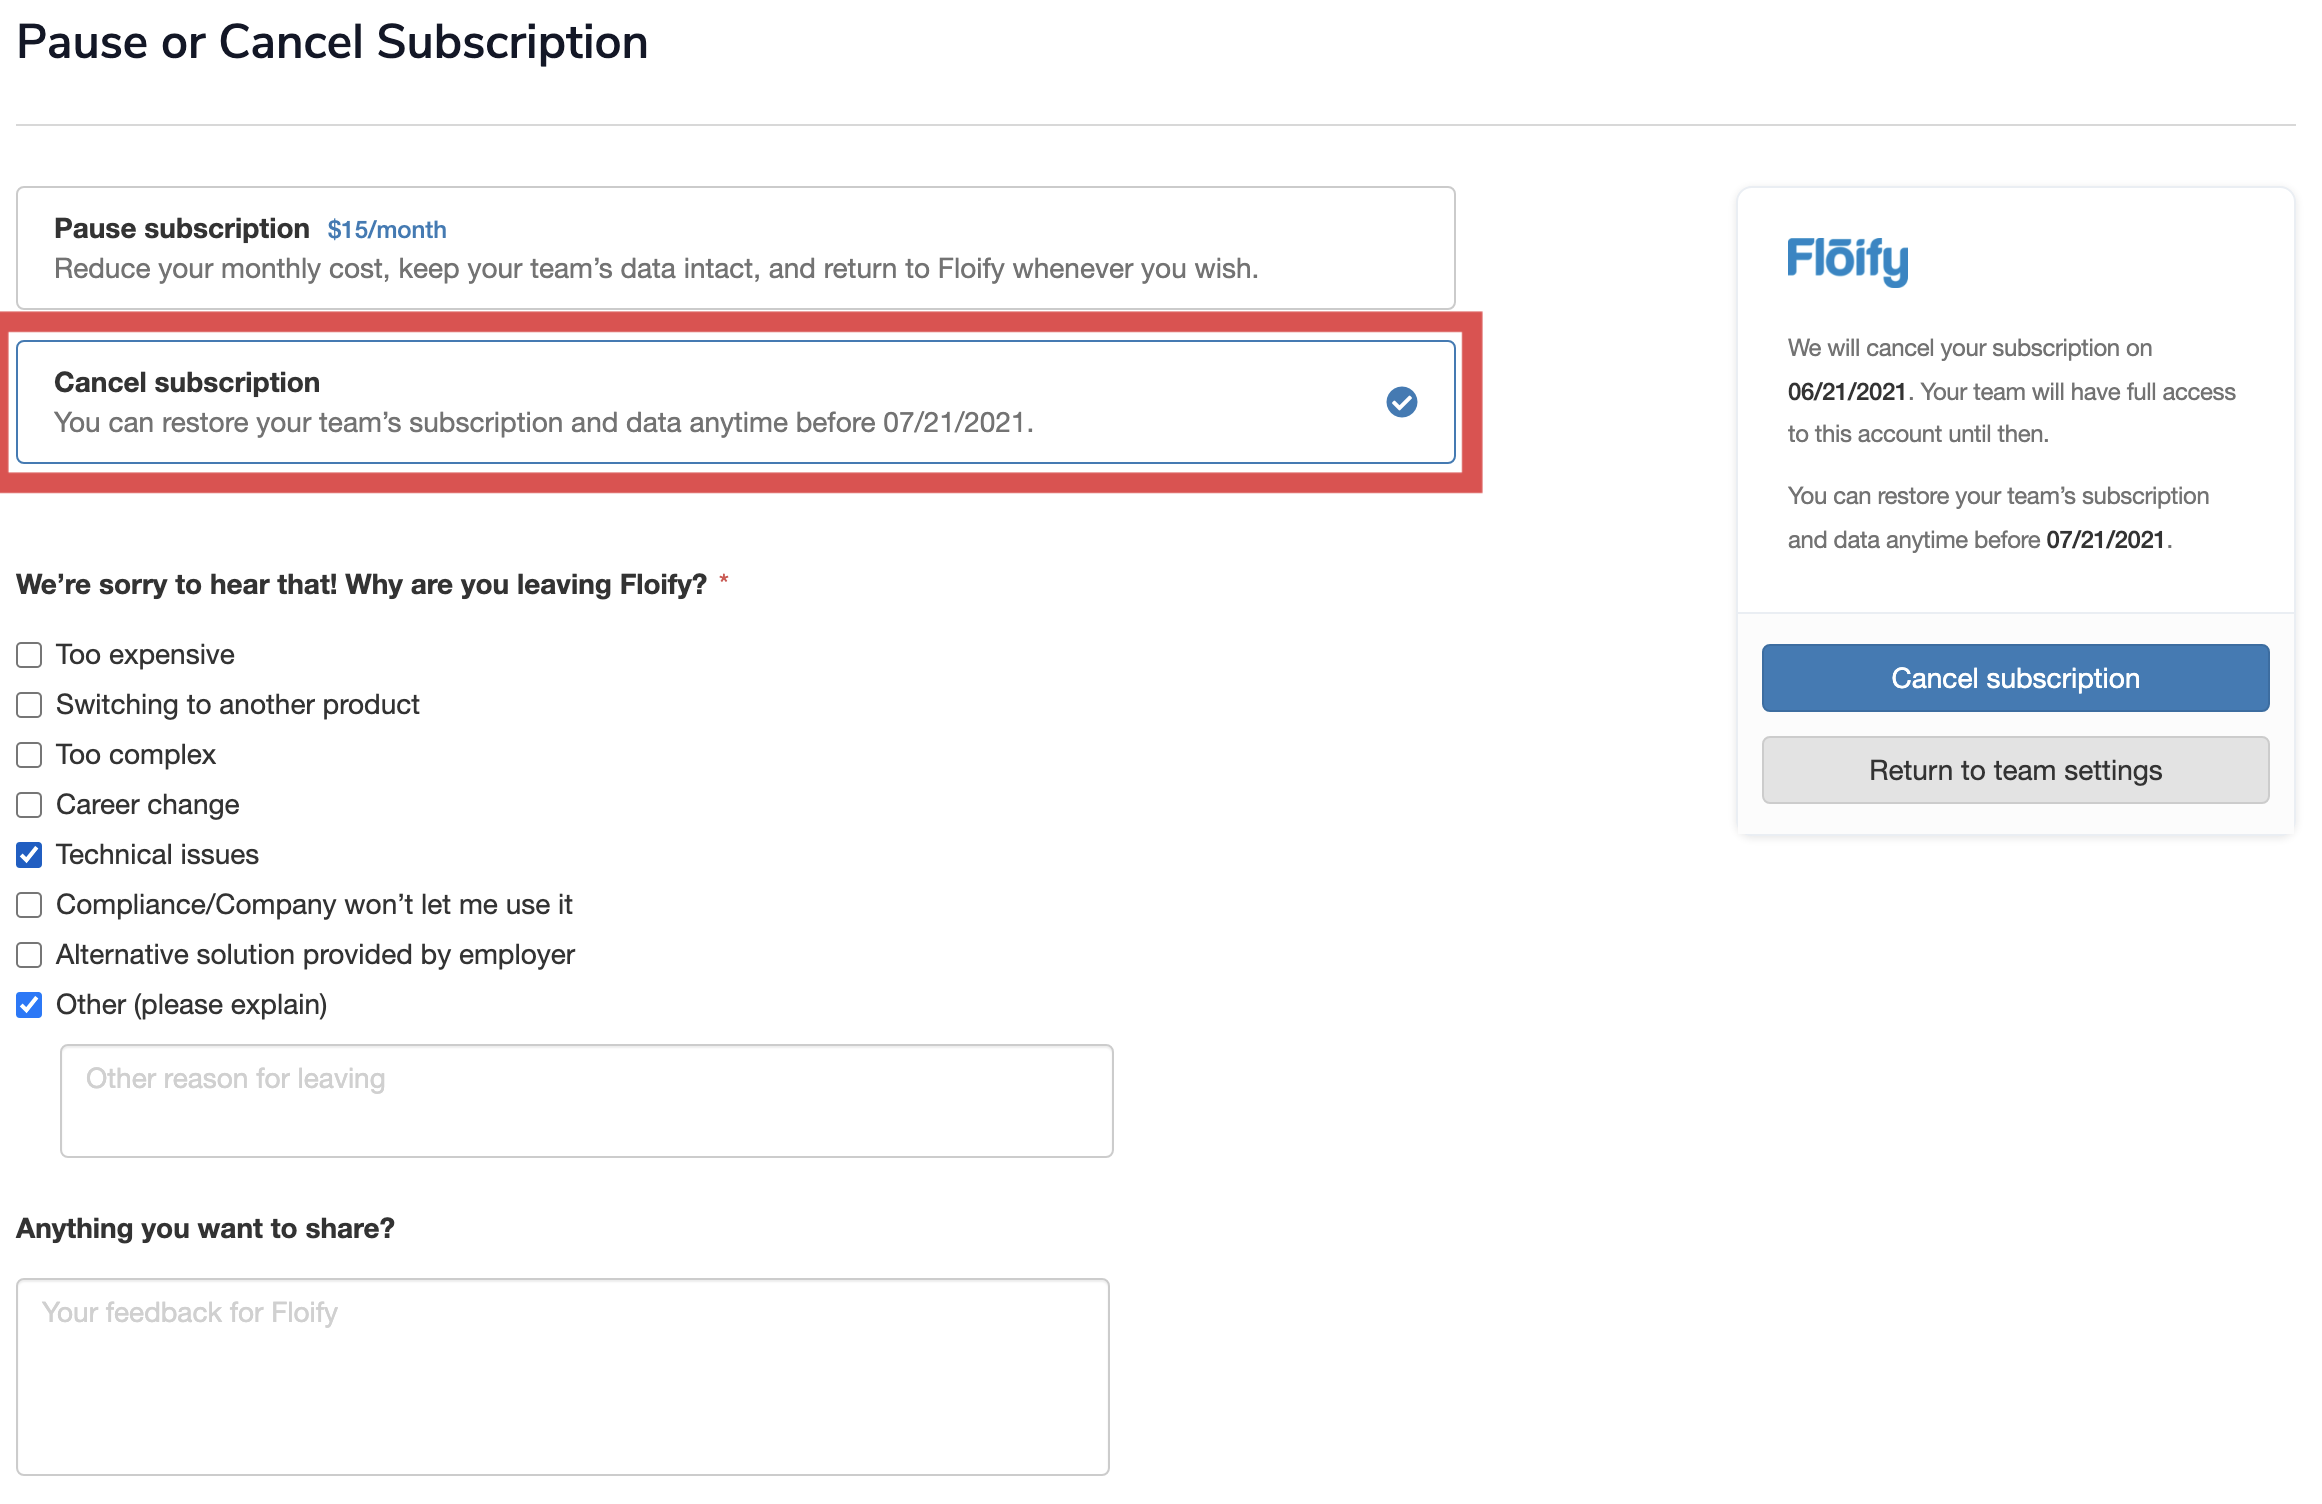Click the Pause or Cancel Subscription heading
The image size is (2322, 1504).
(x=332, y=43)
